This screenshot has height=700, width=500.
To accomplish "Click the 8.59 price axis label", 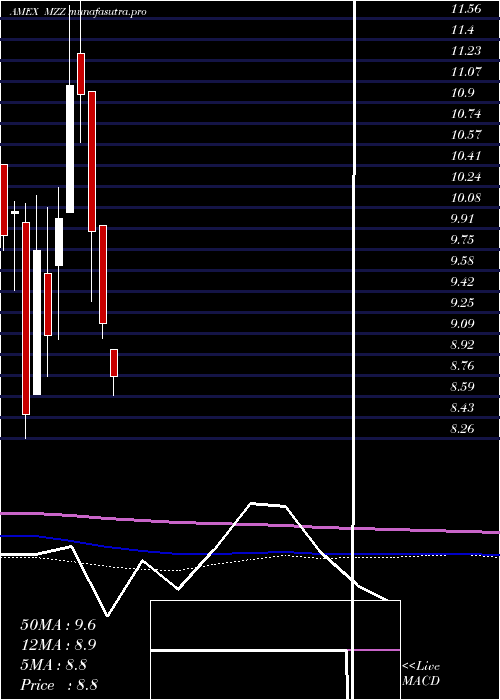I will click(462, 387).
